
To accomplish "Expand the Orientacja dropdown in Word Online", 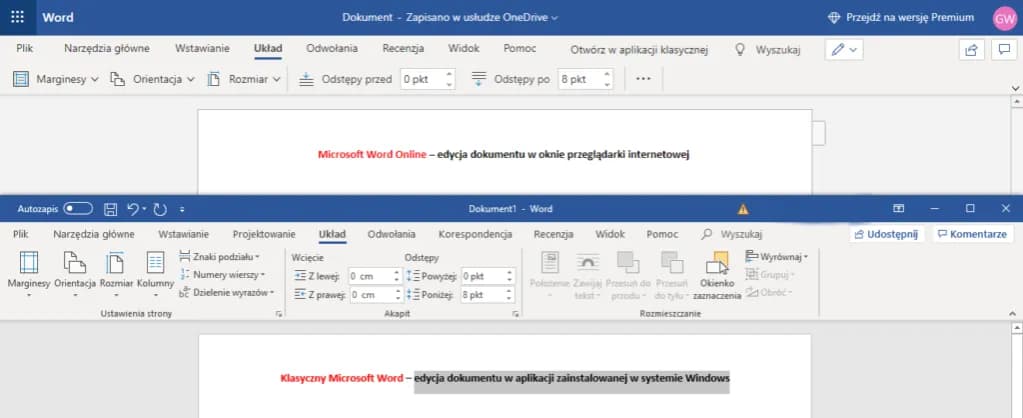I will tap(151, 78).
